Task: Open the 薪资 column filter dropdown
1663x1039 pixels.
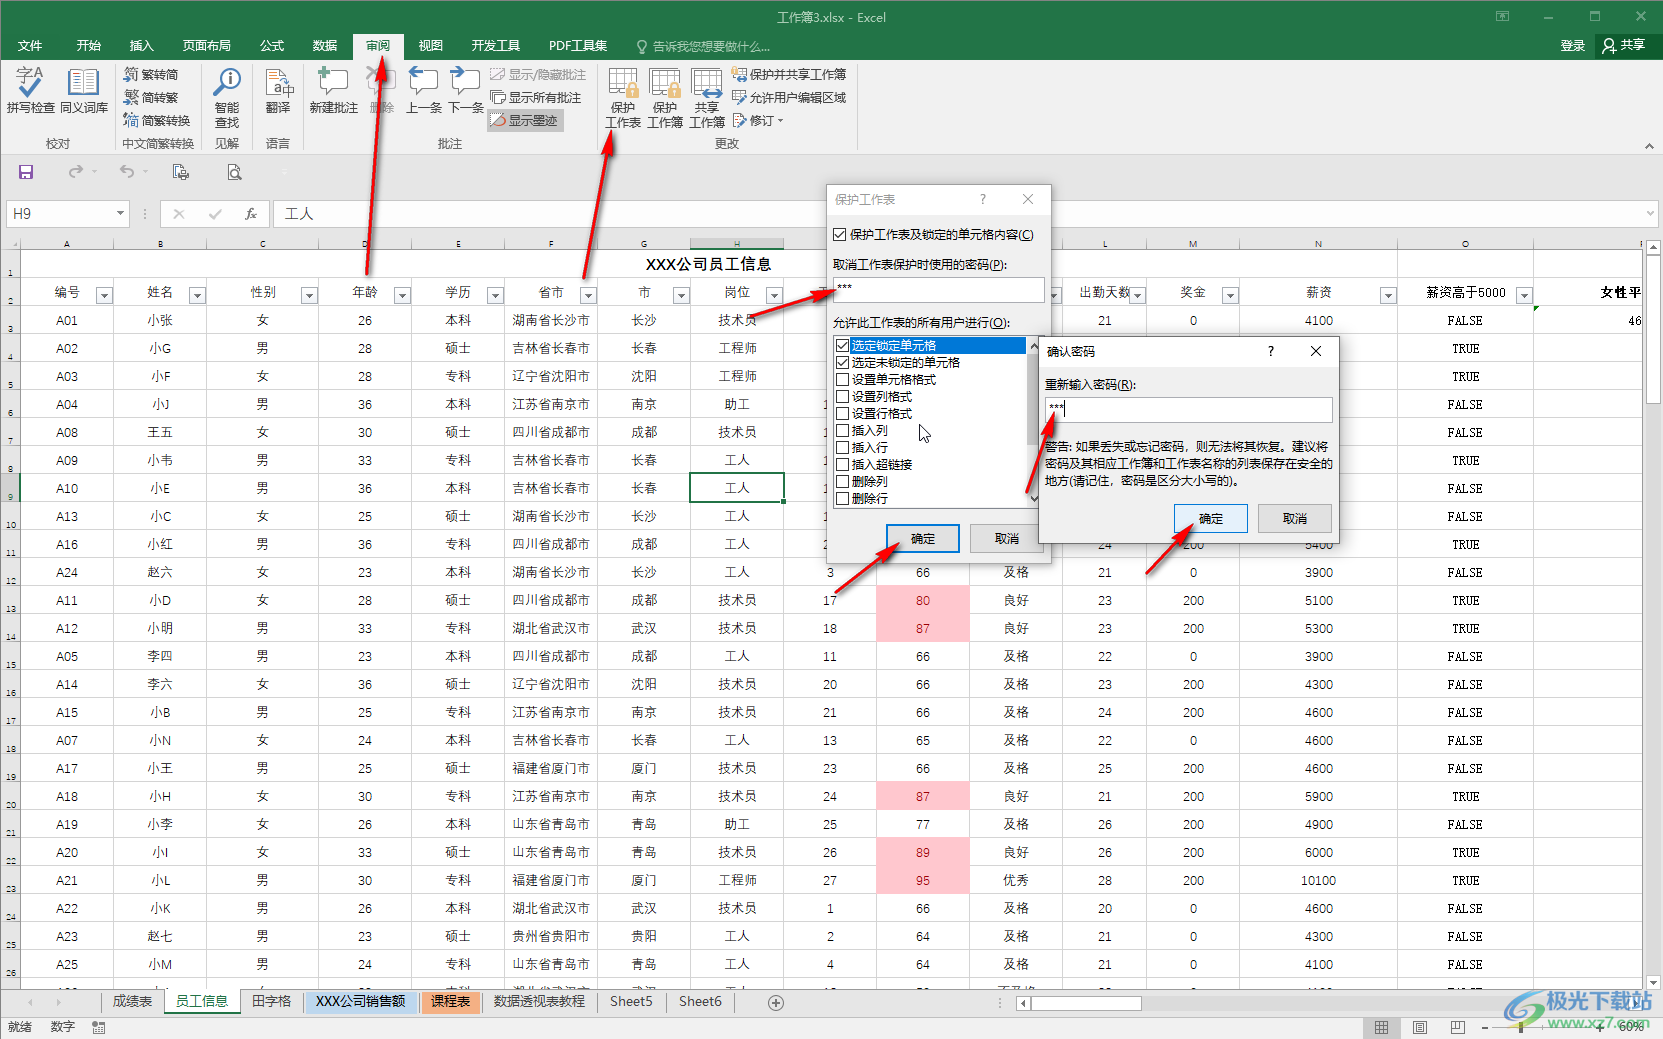Action: click(1388, 295)
